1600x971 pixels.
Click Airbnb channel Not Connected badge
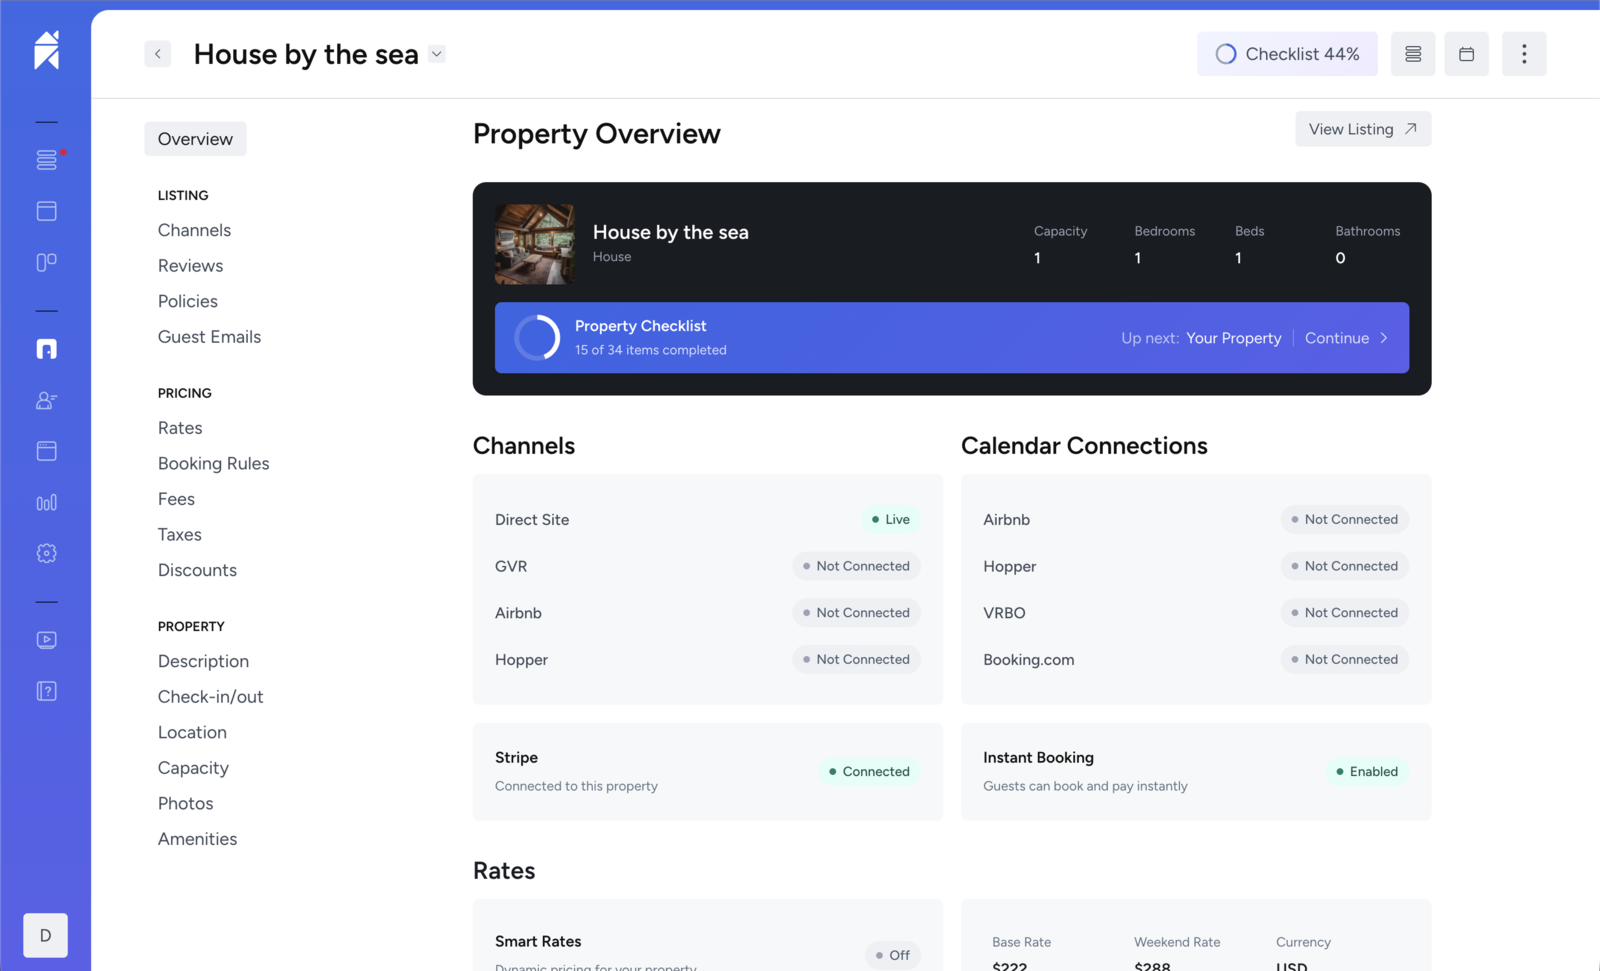[x=857, y=613]
